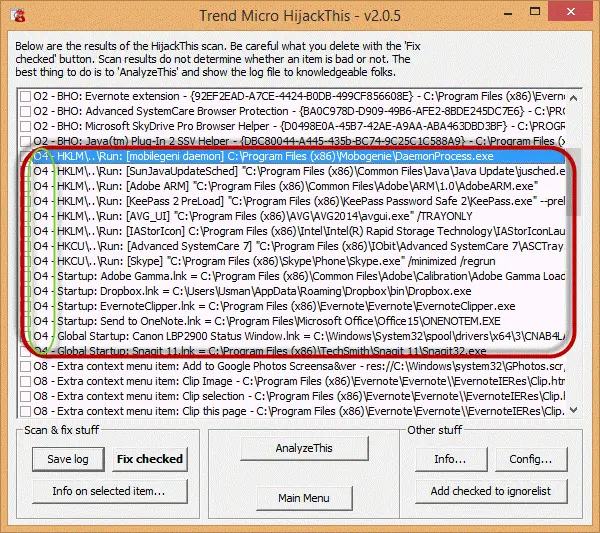Click the Save log button

68,459
